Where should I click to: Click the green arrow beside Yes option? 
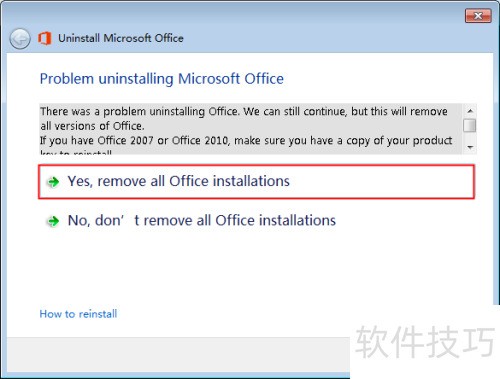coord(53,182)
